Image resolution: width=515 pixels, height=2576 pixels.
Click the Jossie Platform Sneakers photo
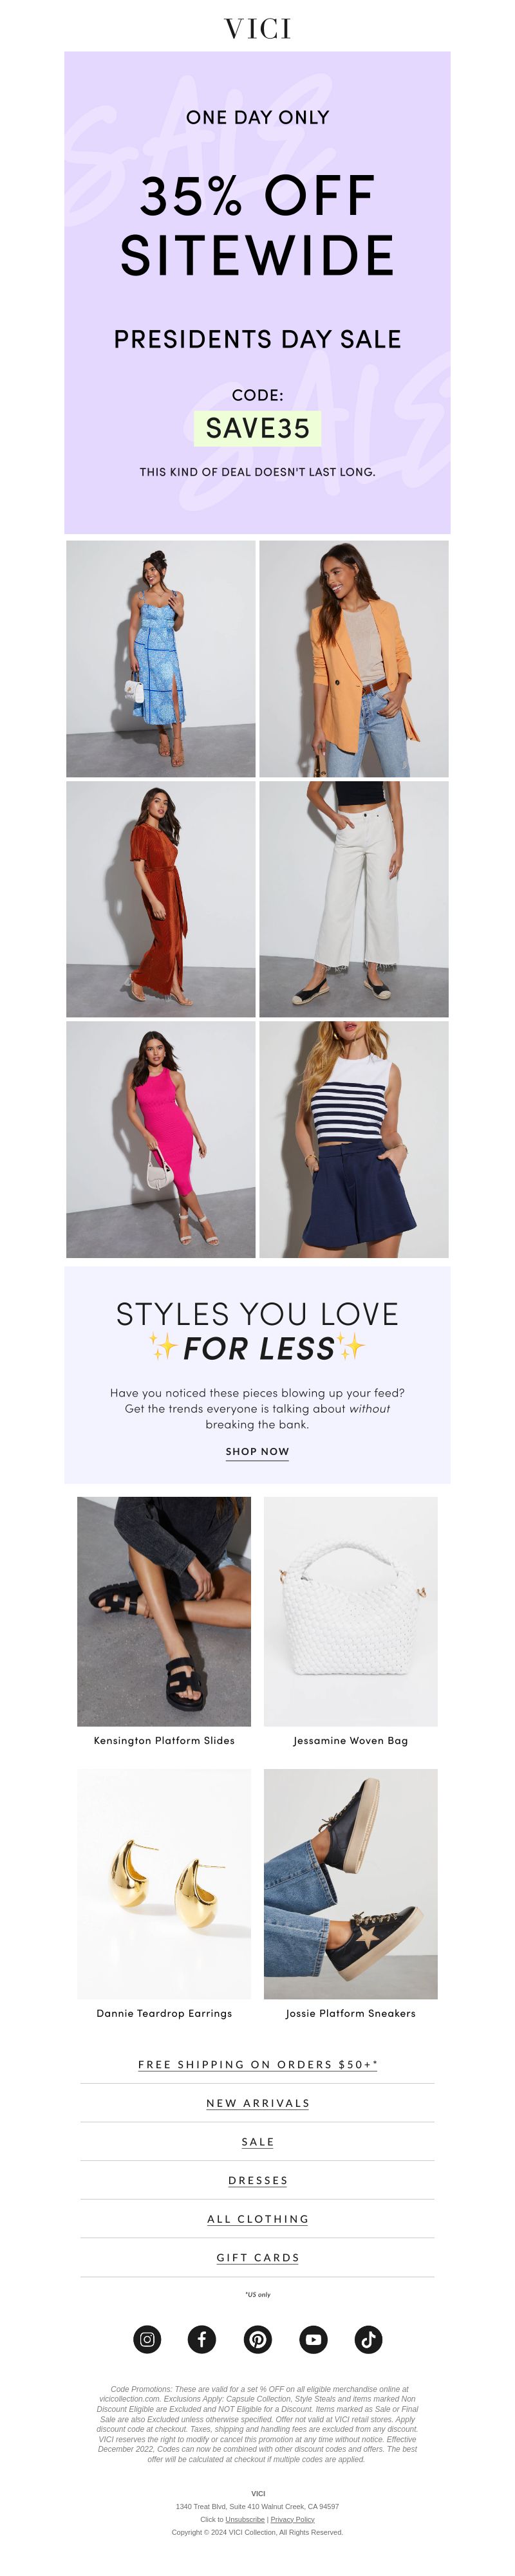pyautogui.click(x=350, y=1884)
